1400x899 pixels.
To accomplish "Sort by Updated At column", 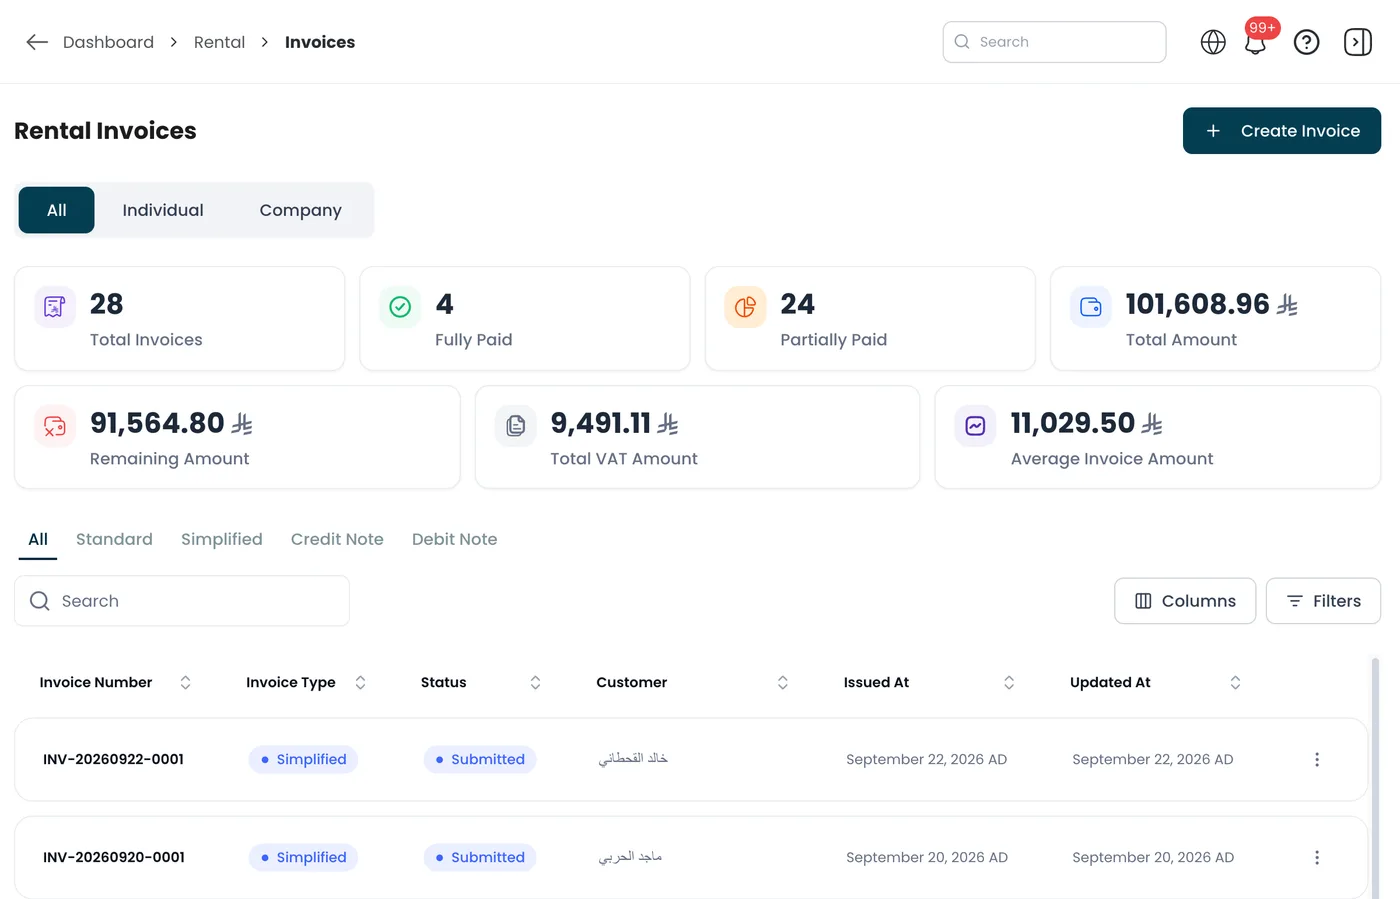I will tap(1235, 683).
